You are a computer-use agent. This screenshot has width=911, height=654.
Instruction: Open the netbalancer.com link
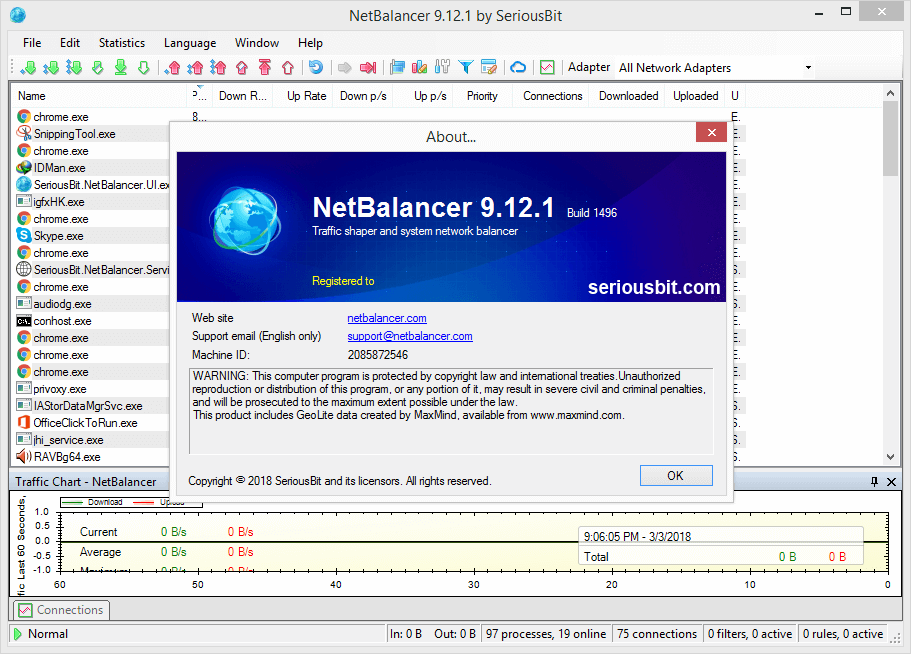click(x=387, y=318)
